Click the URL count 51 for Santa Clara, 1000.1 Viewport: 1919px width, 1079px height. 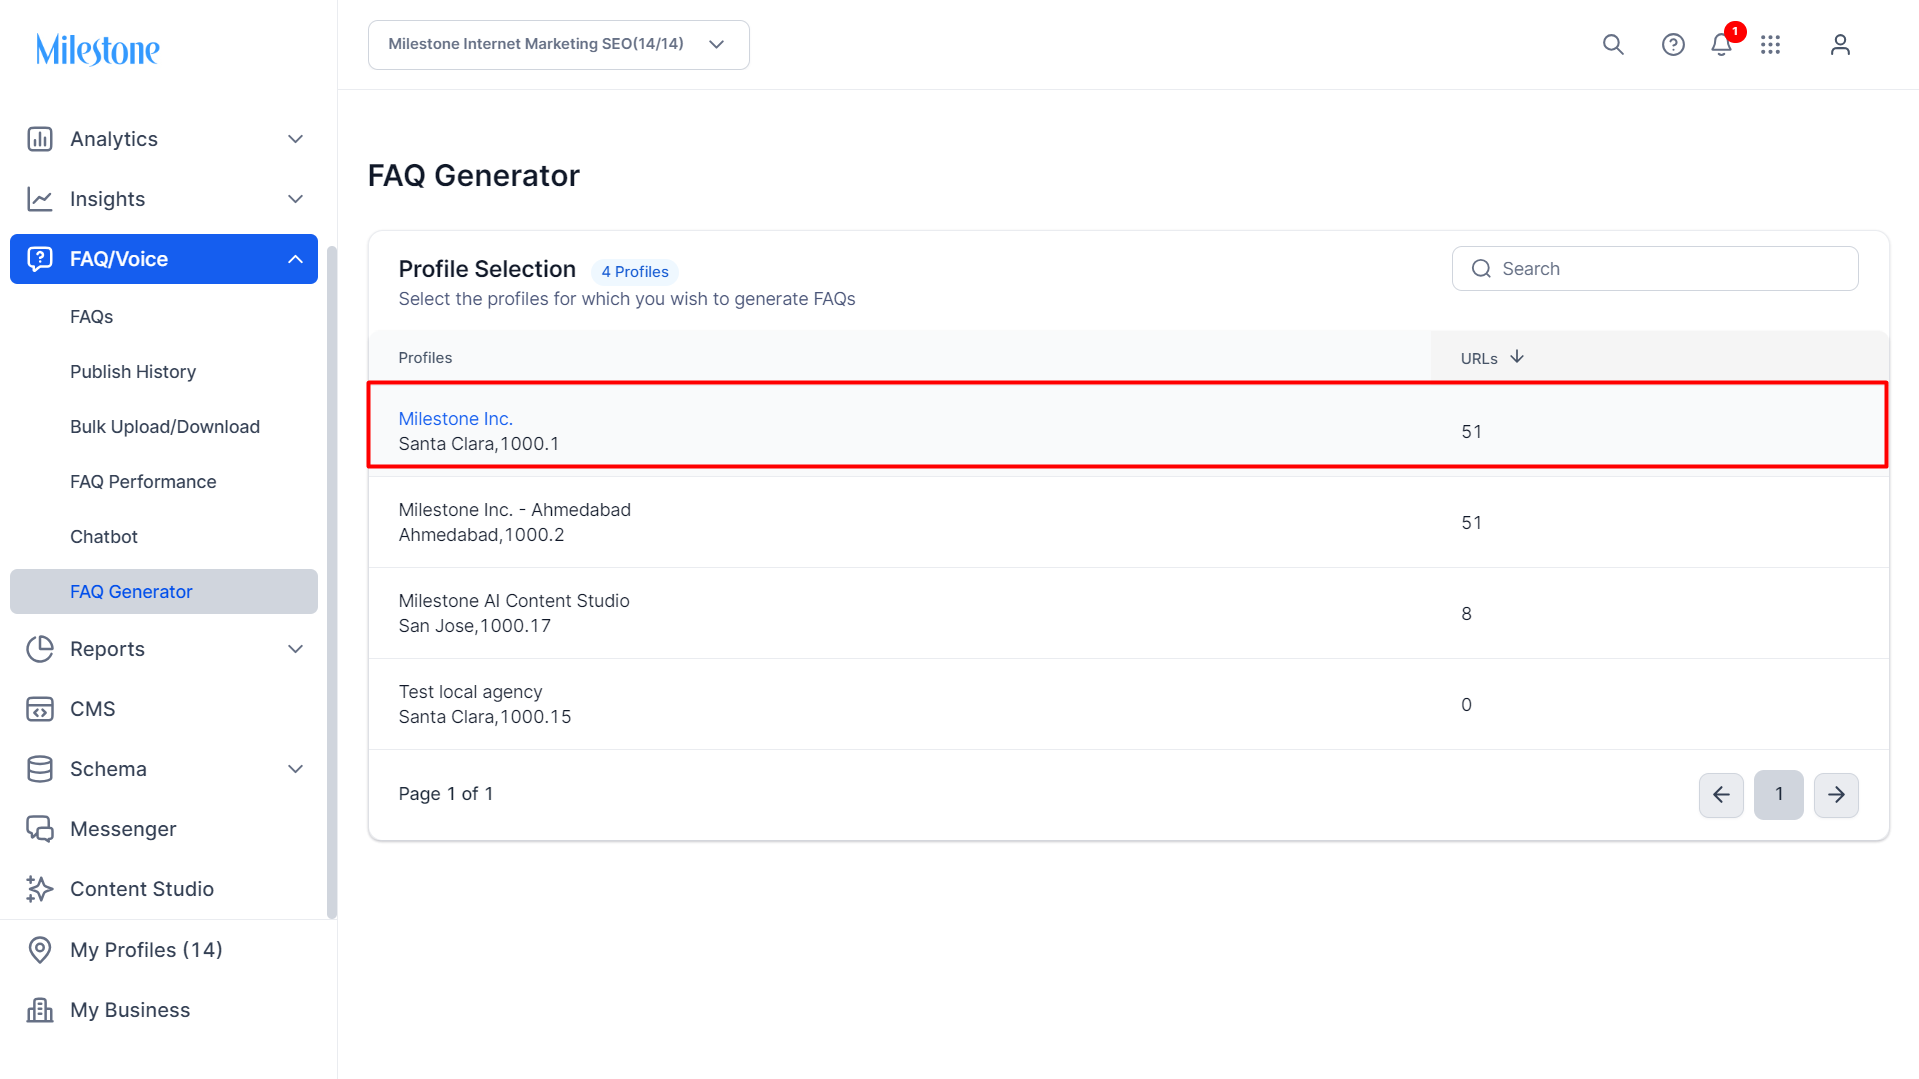pyautogui.click(x=1472, y=432)
